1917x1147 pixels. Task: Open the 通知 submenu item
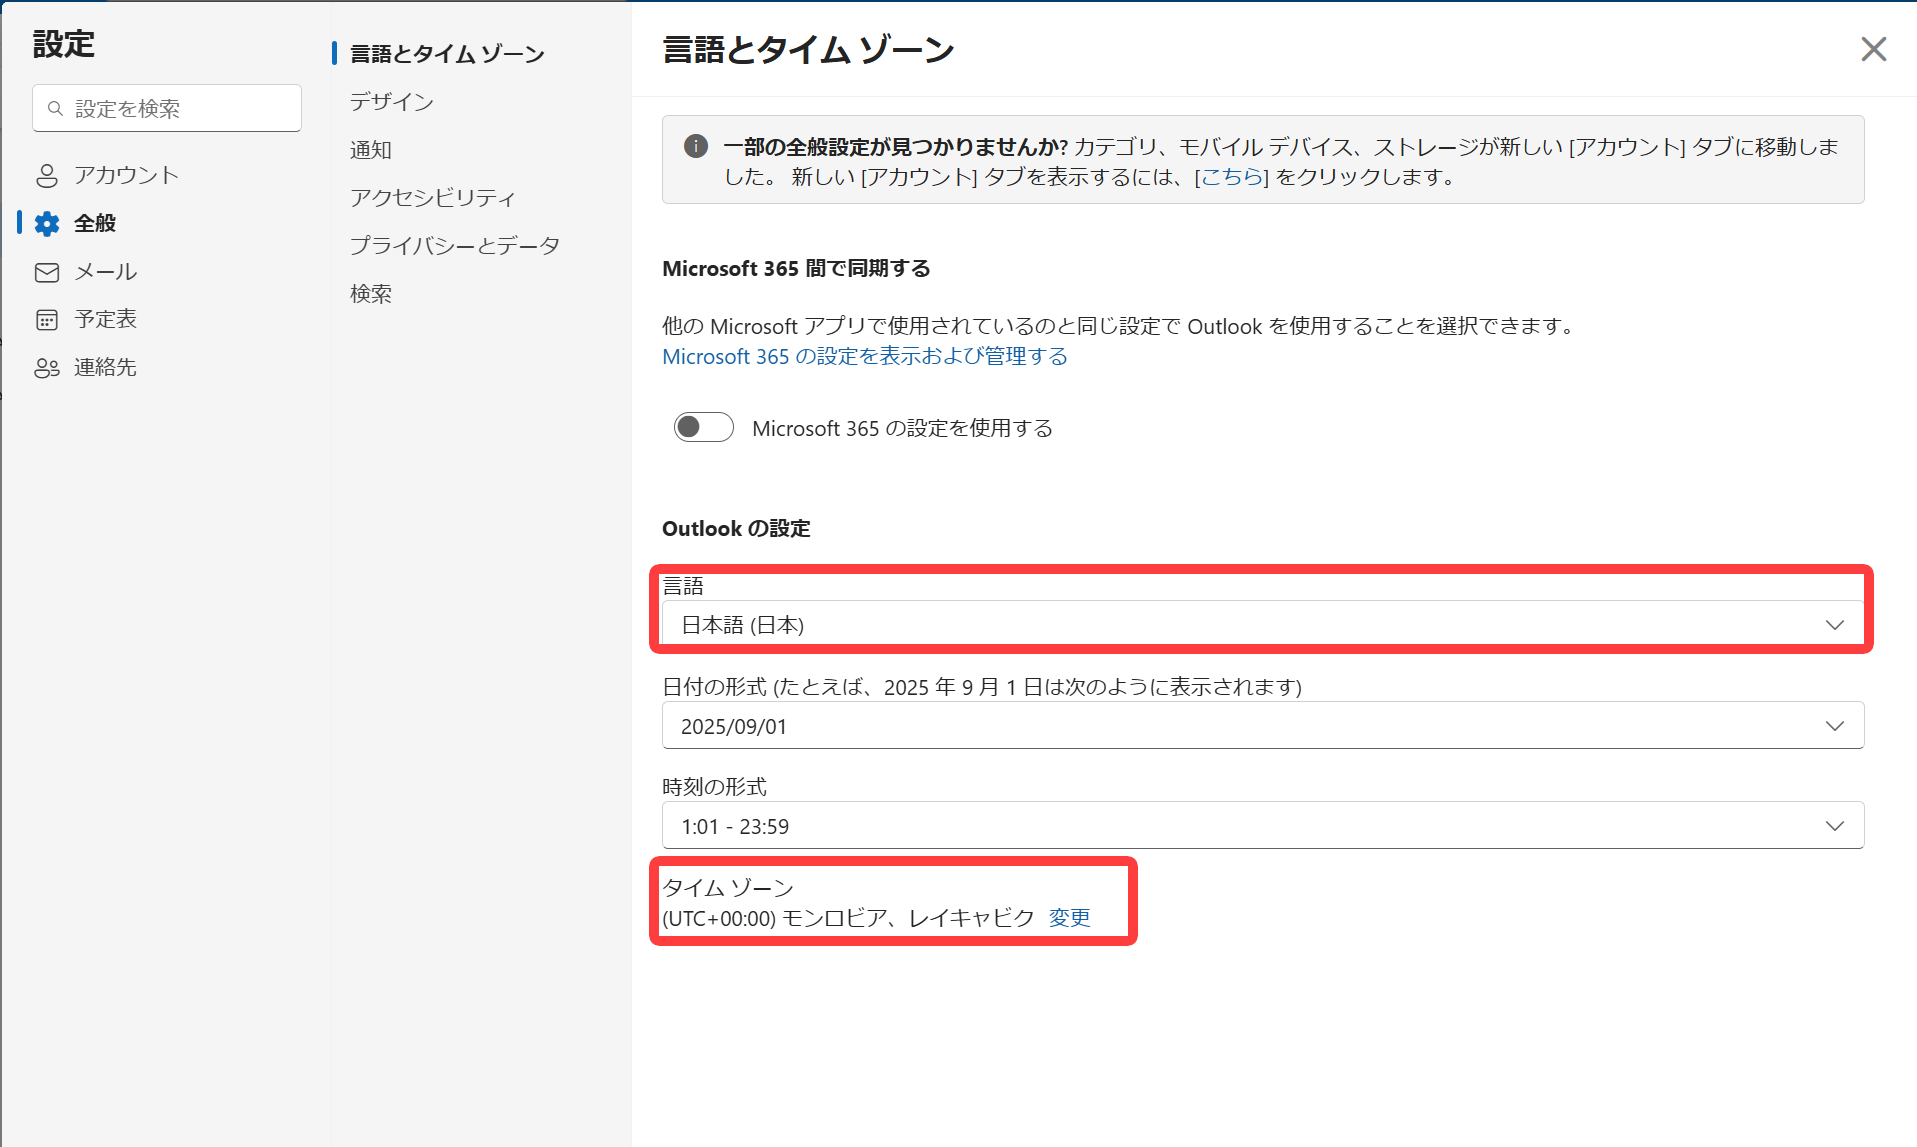(371, 149)
